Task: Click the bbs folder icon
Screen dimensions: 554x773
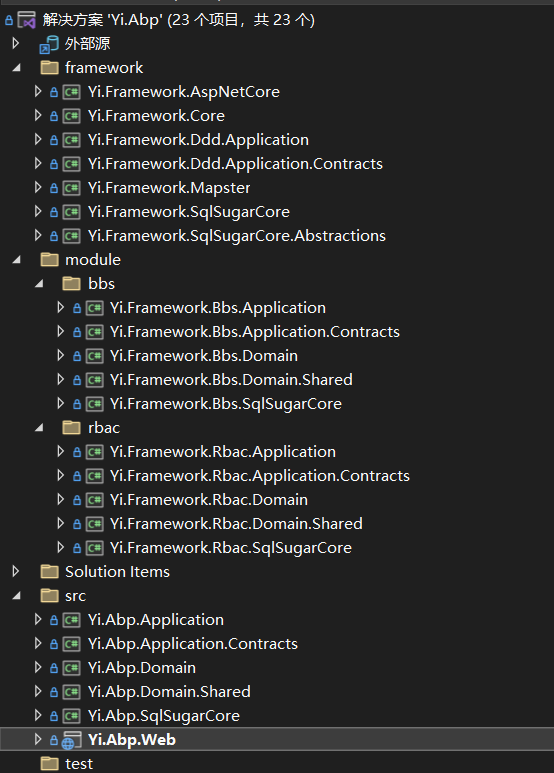Action: click(x=71, y=283)
